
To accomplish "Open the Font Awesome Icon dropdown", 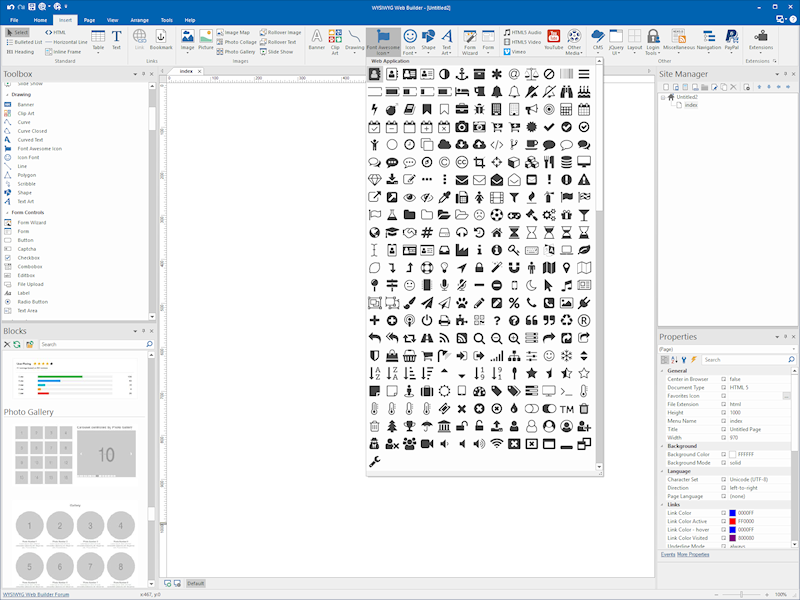I will pos(383,52).
